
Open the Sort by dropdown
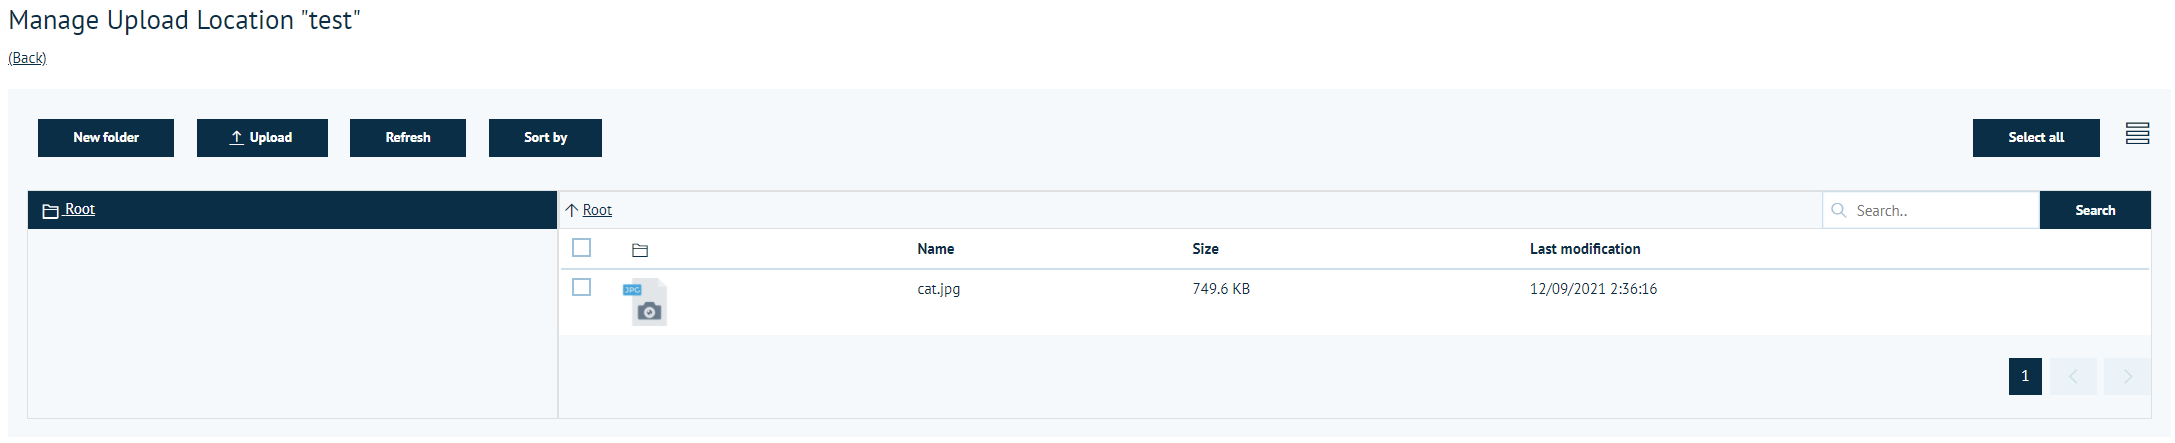tap(545, 138)
